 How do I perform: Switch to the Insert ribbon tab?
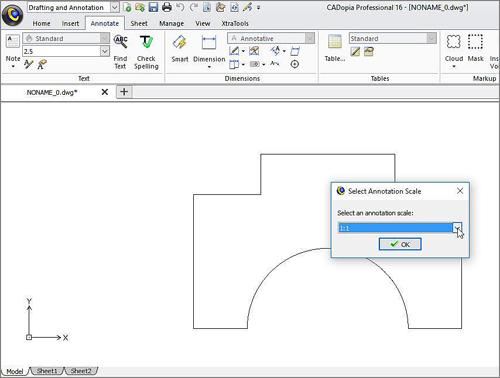tap(70, 24)
